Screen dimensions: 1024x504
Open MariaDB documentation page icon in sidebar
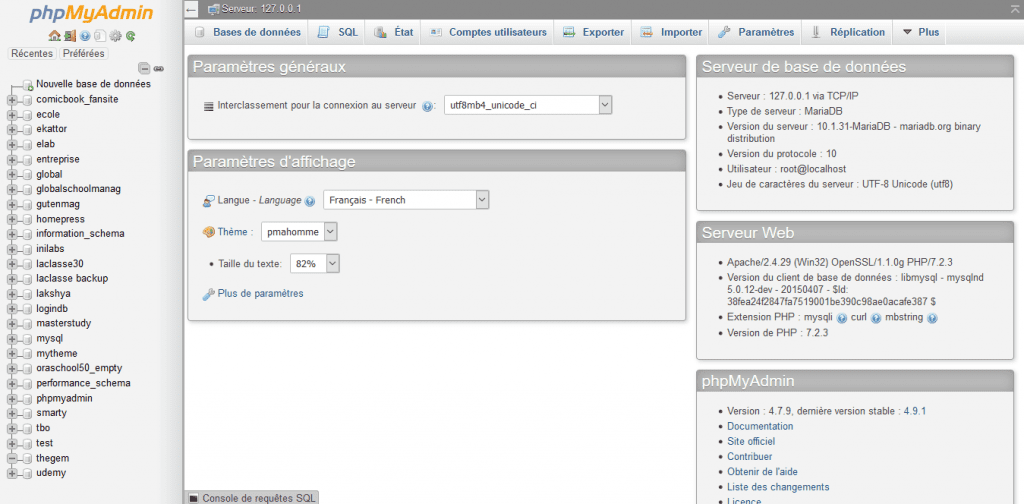pyautogui.click(x=100, y=36)
